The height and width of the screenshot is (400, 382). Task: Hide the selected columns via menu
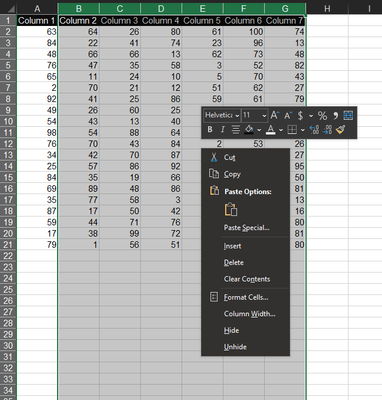tap(245, 330)
